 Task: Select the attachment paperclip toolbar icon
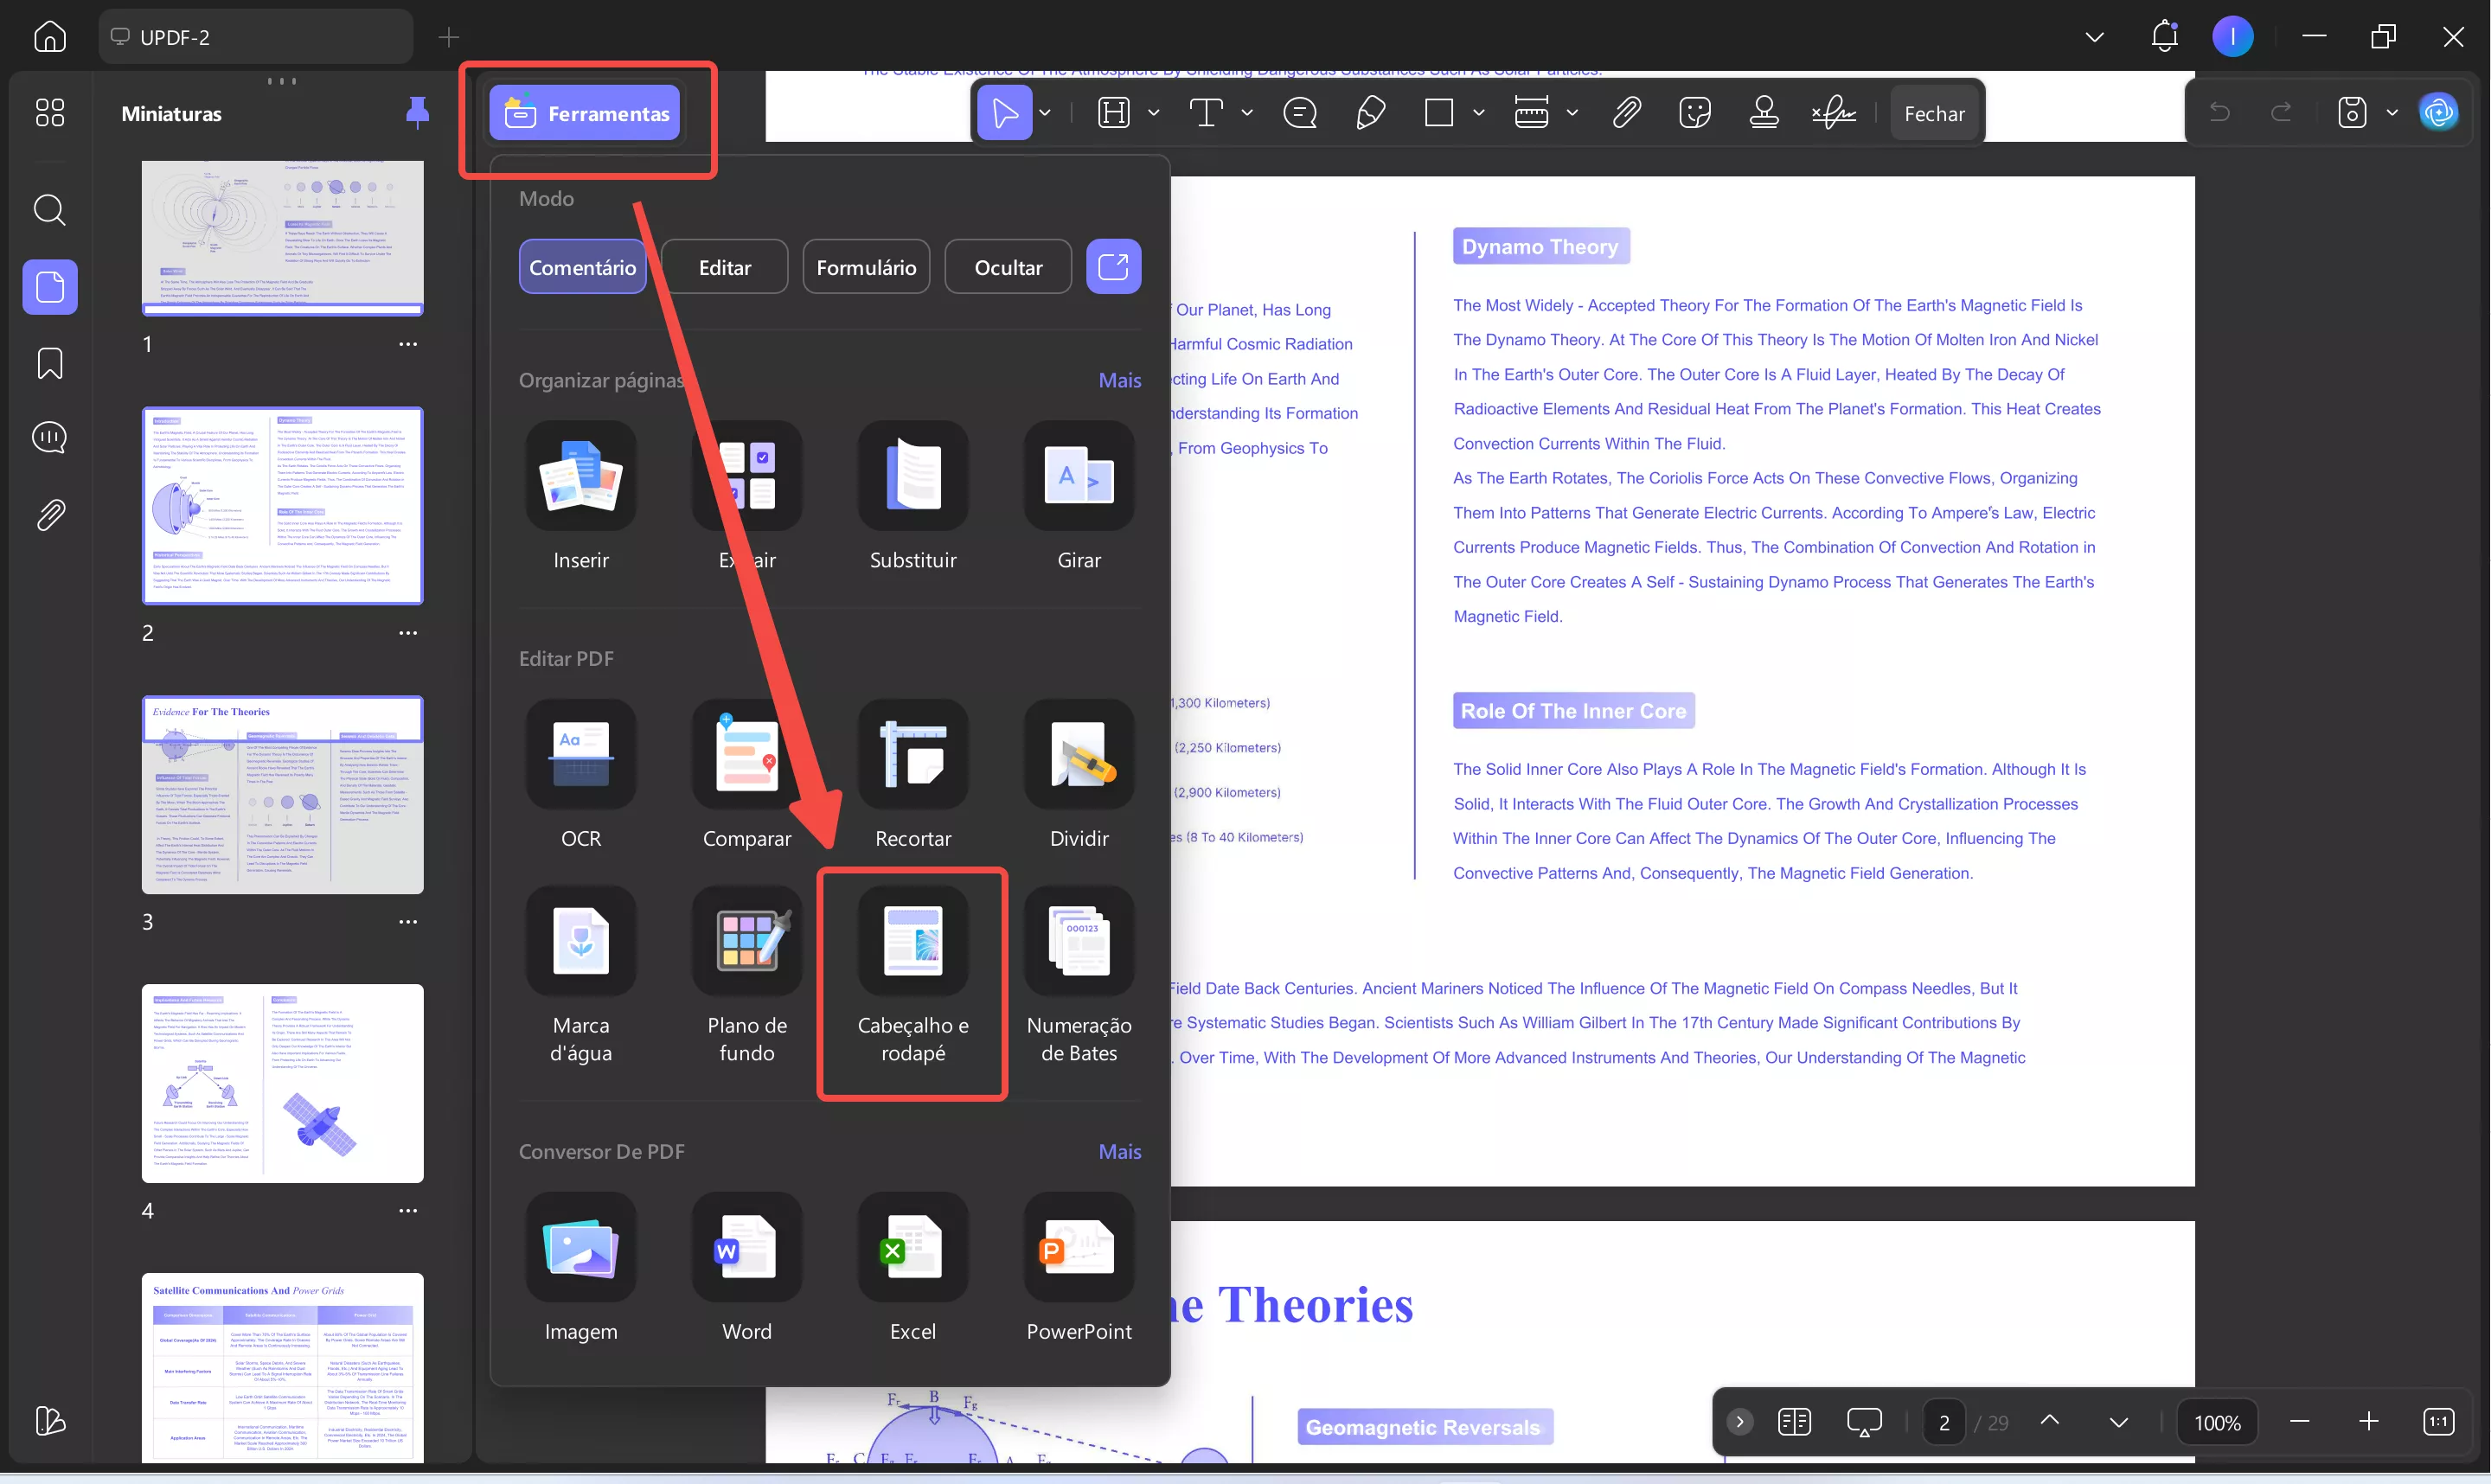click(x=1626, y=113)
